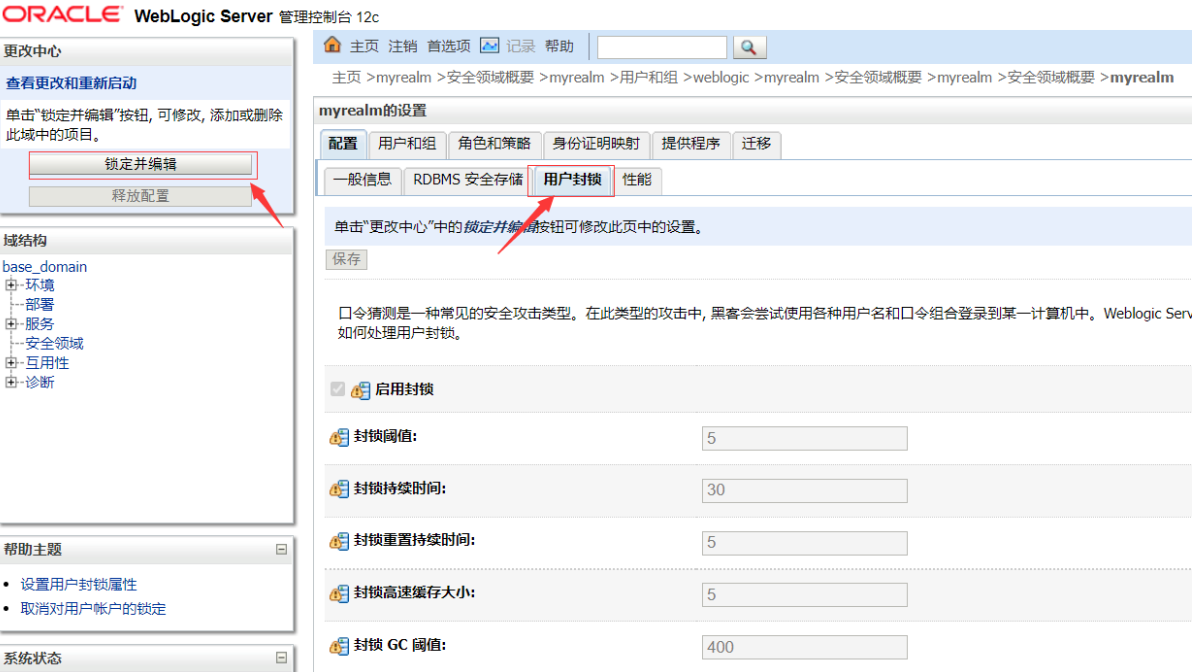Viewport: 1200px width, 672px height.
Task: Open the 性能 sub-tab
Action: pyautogui.click(x=636, y=180)
